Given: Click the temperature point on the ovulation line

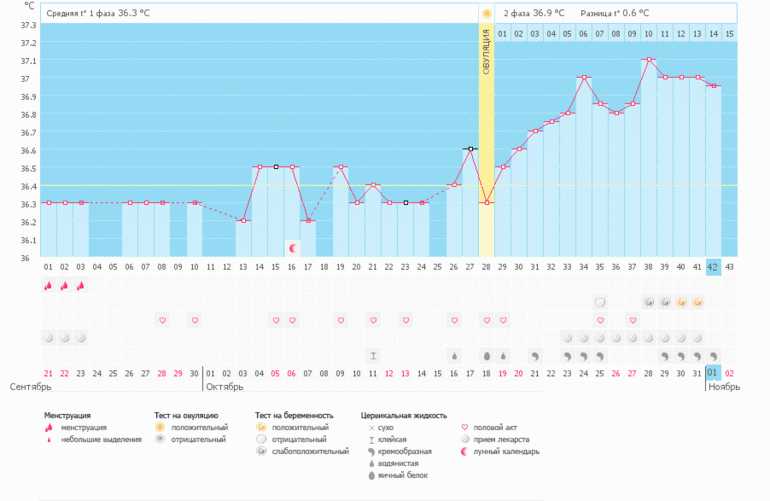Looking at the screenshot, I should pos(487,203).
